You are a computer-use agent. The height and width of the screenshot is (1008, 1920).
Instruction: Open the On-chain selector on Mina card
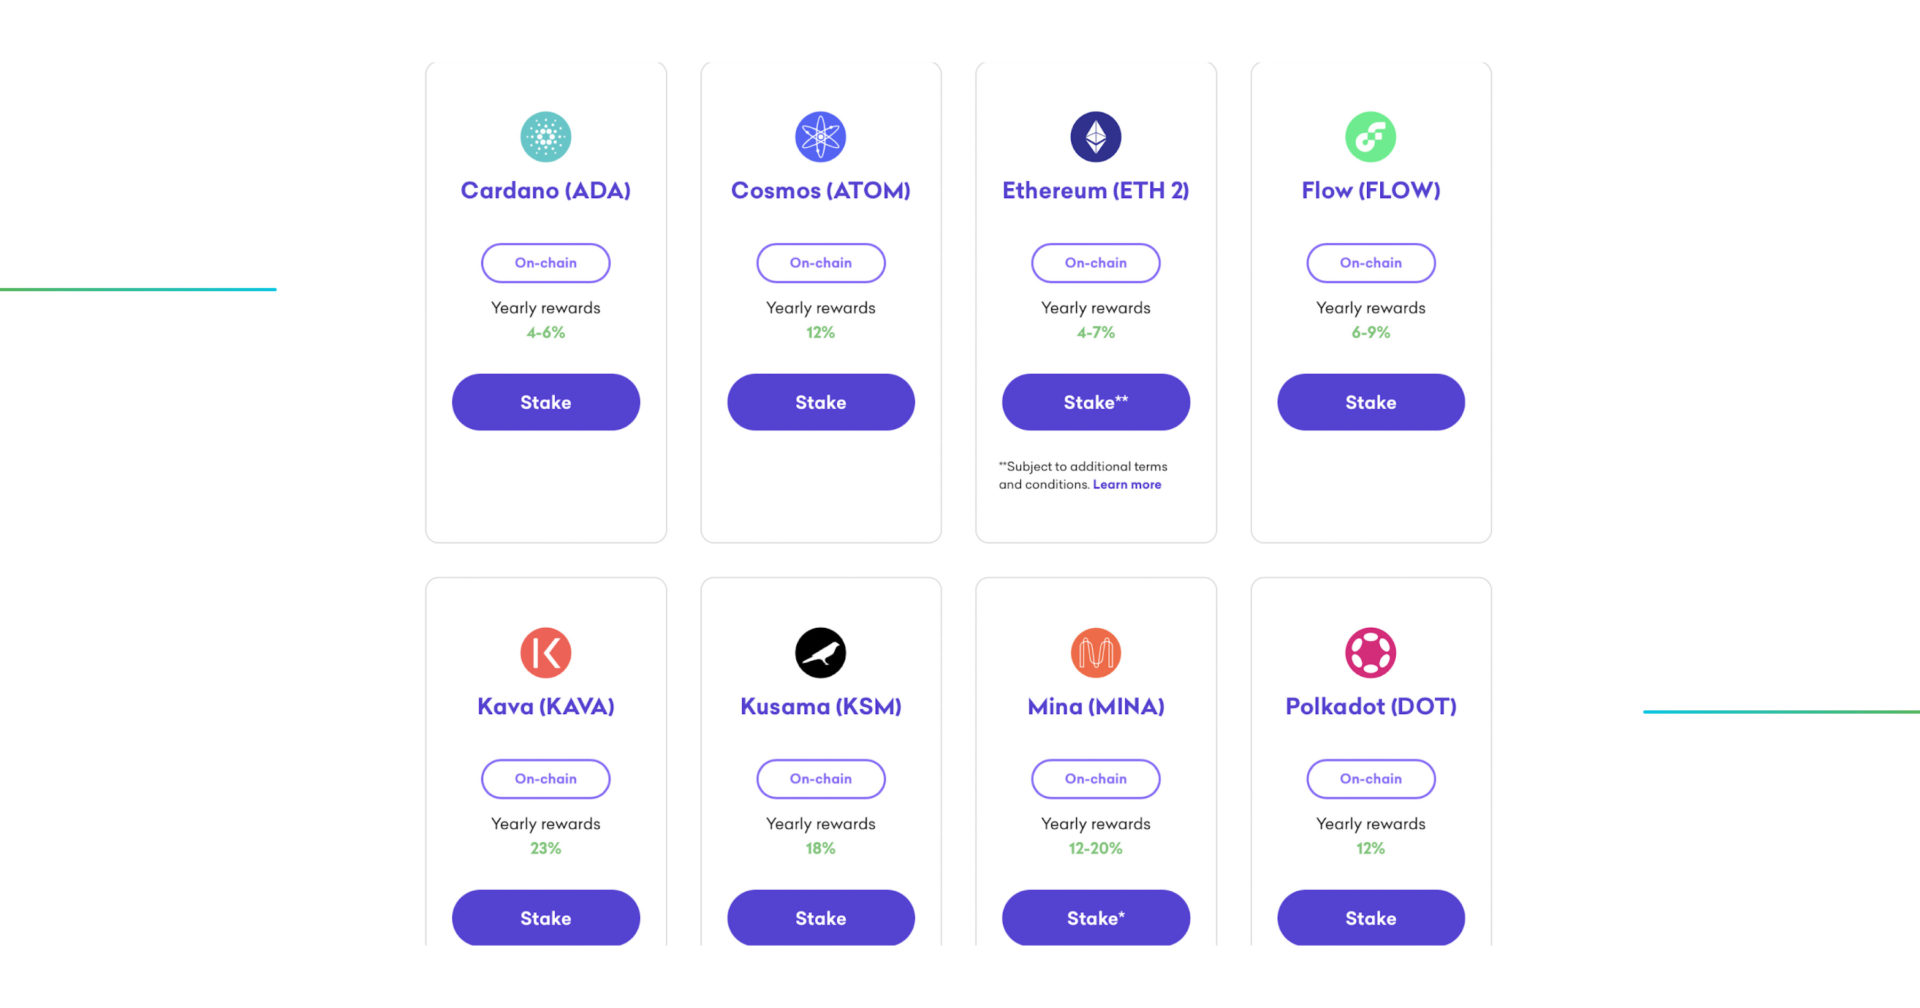[x=1095, y=779]
